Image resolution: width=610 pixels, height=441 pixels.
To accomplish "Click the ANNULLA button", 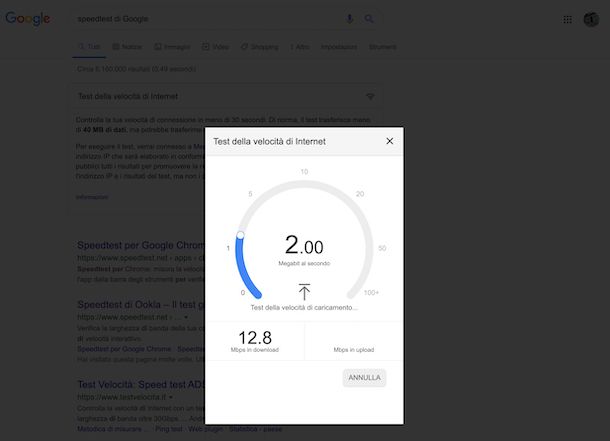I will pos(364,378).
